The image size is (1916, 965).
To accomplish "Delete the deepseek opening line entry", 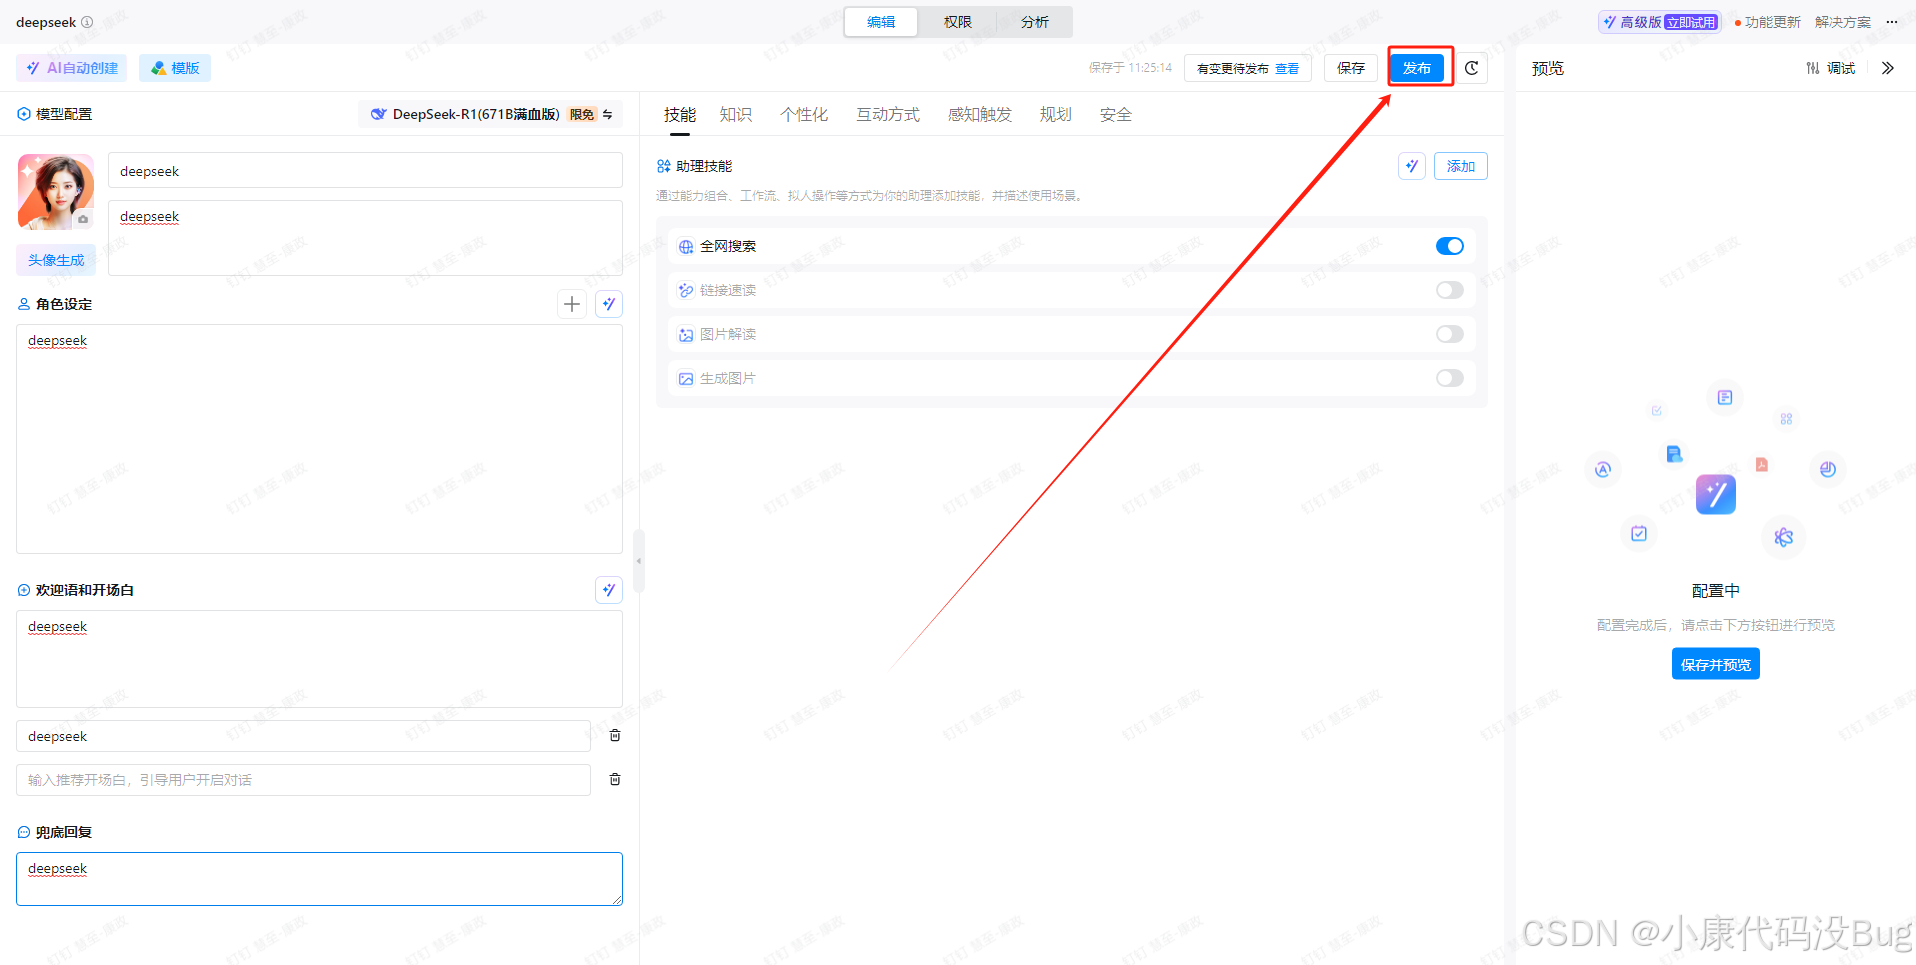I will 615,735.
